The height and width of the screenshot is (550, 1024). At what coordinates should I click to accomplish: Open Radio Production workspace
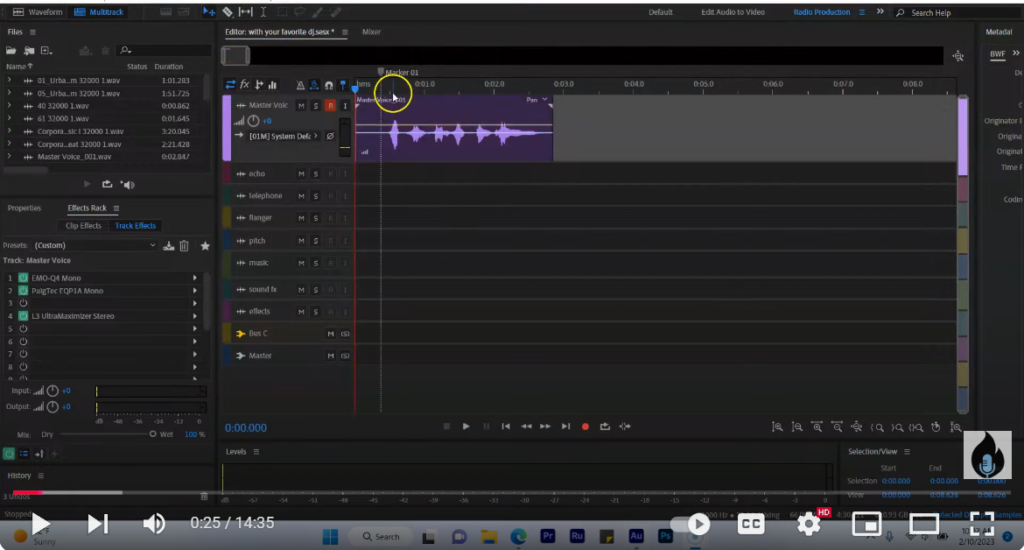pyautogui.click(x=822, y=12)
